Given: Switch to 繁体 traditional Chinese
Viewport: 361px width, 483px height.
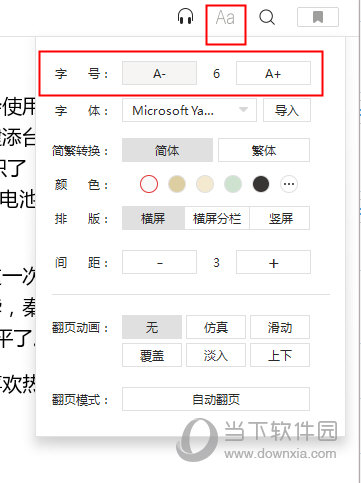Looking at the screenshot, I should [x=264, y=150].
